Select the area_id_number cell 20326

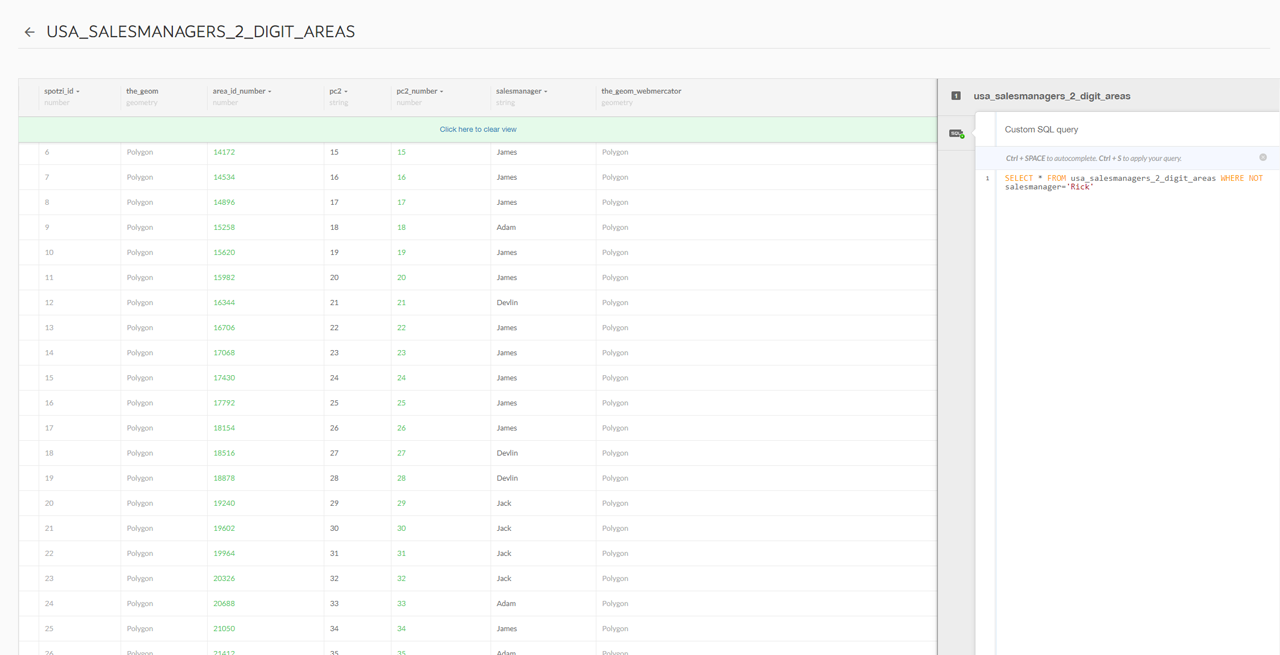pos(224,578)
